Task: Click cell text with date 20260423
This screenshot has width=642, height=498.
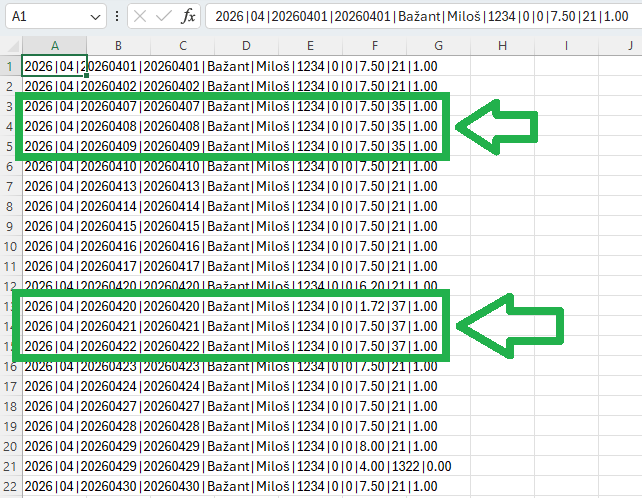Action: point(231,367)
